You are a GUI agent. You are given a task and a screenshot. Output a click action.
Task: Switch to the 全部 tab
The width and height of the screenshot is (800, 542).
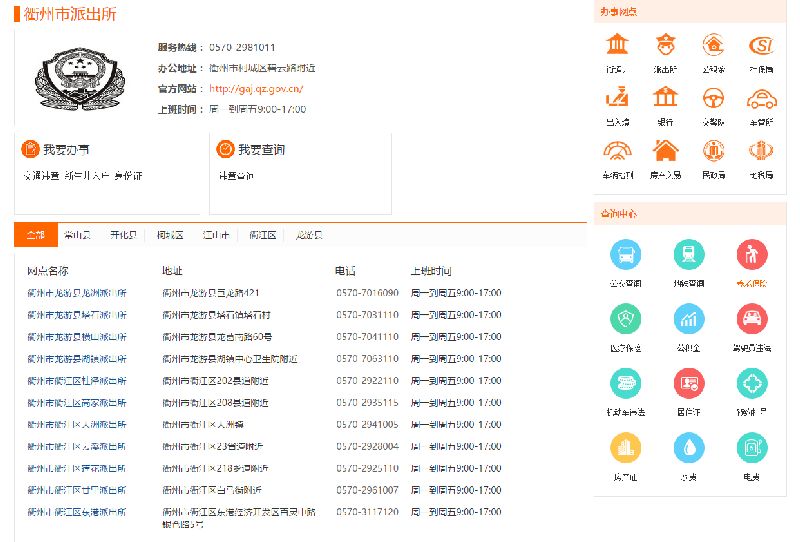[x=36, y=235]
